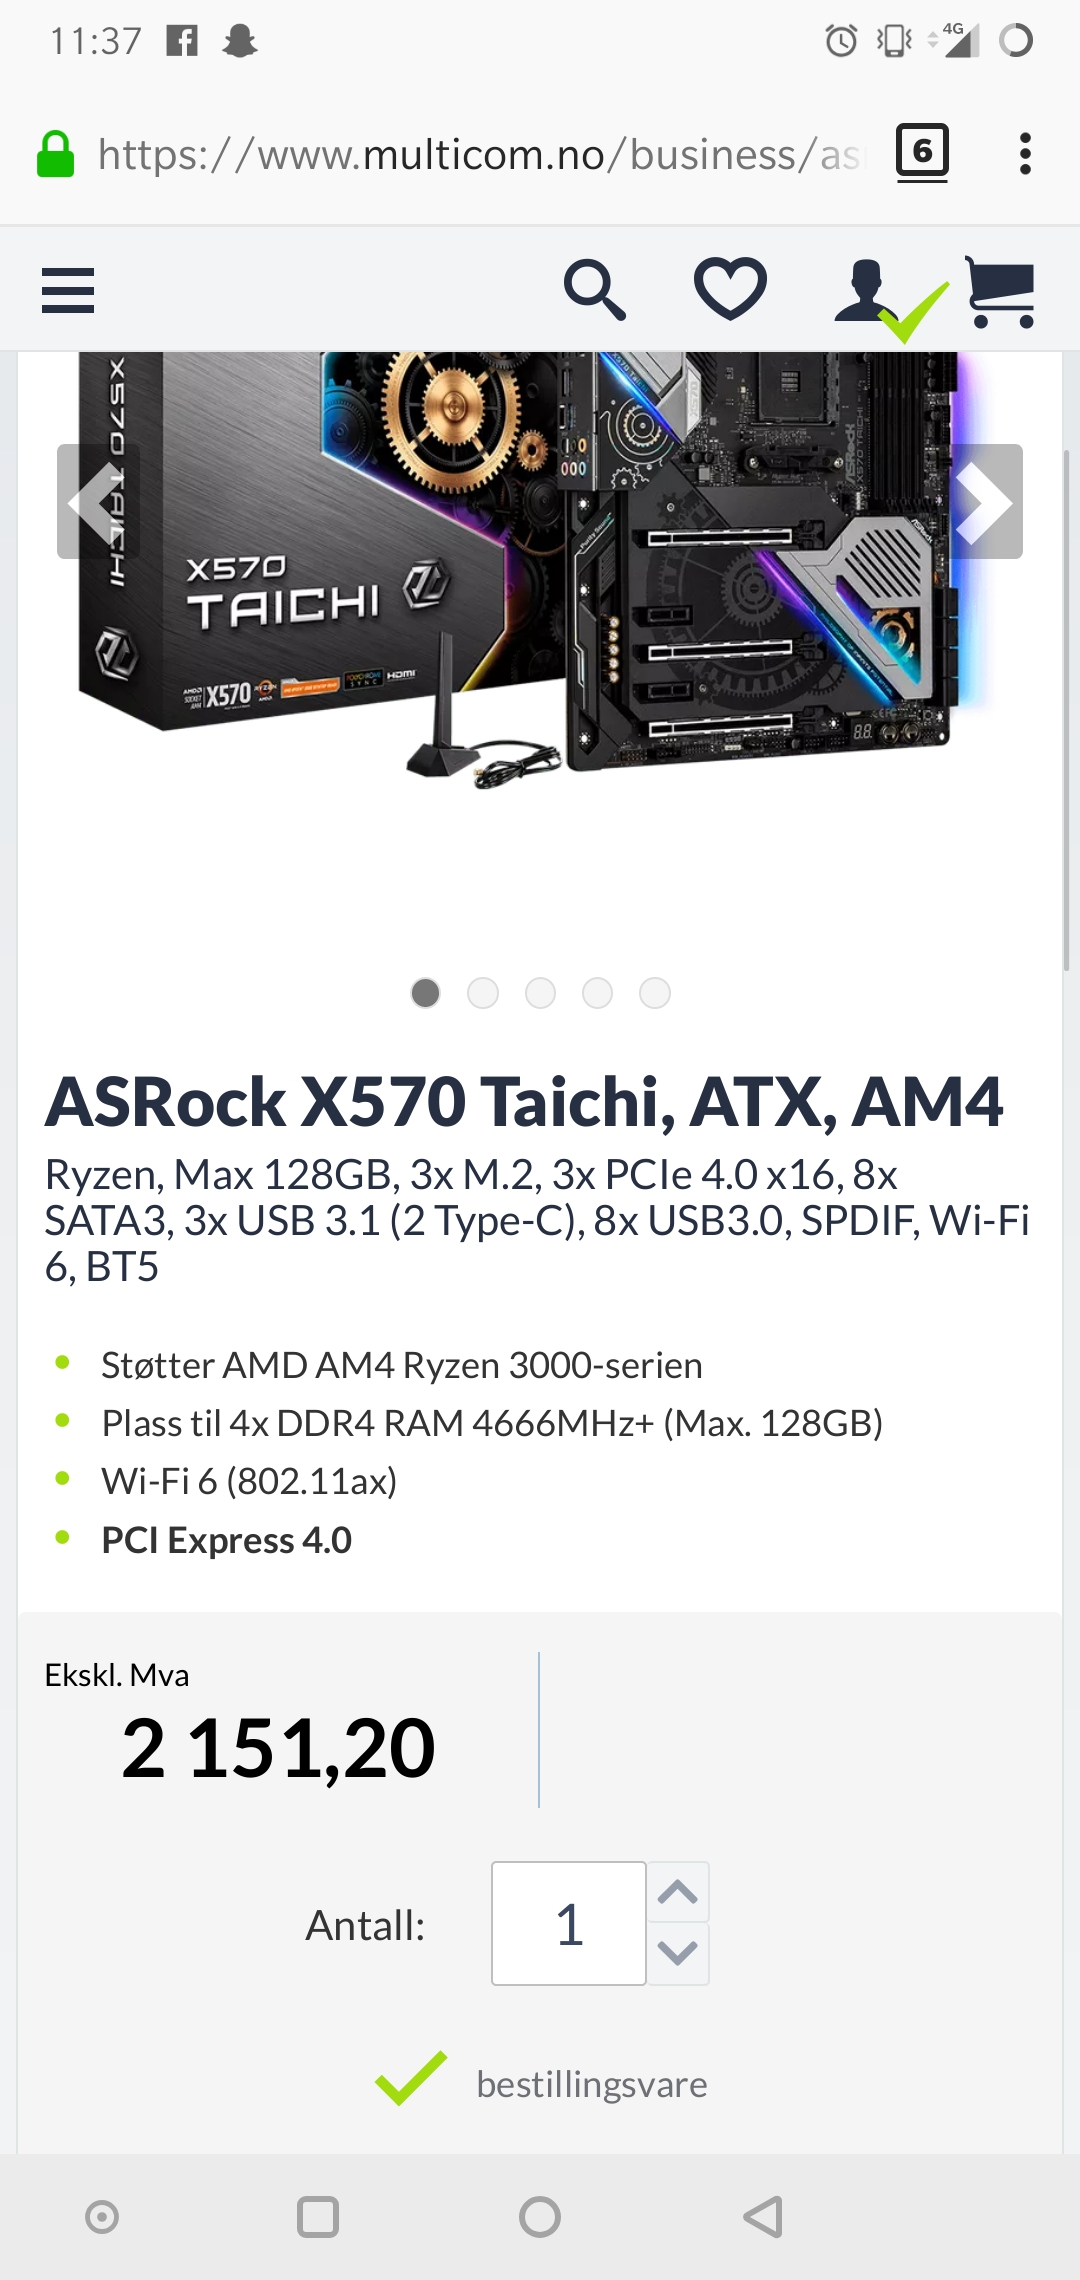
Task: Tap the multicom.no URL address bar
Action: (x=478, y=155)
